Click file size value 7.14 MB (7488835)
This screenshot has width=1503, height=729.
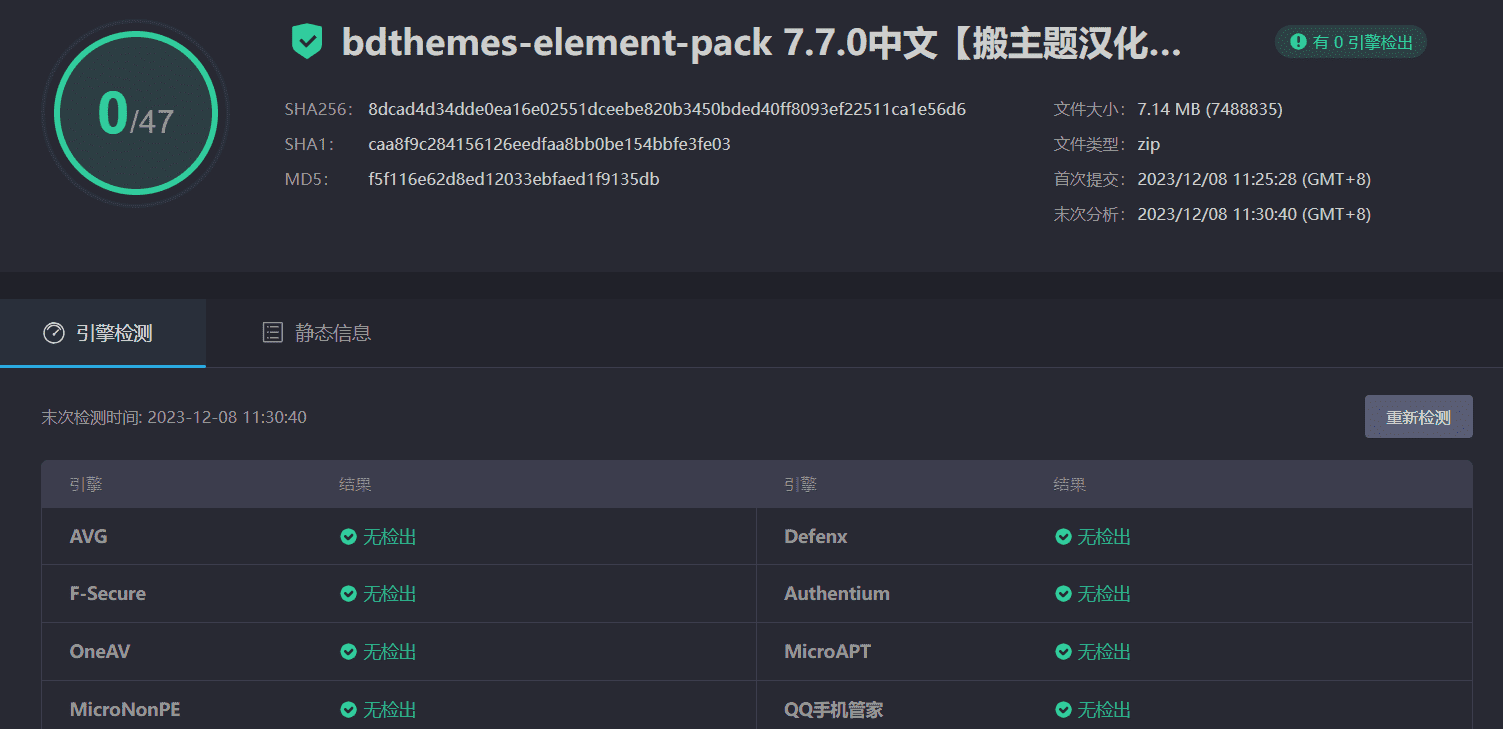point(1210,109)
